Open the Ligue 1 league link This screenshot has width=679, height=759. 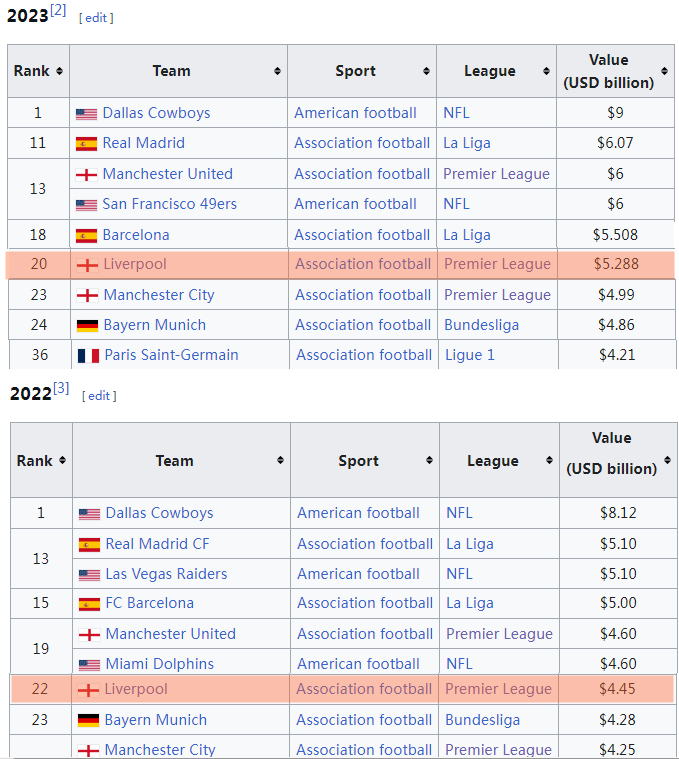point(470,355)
